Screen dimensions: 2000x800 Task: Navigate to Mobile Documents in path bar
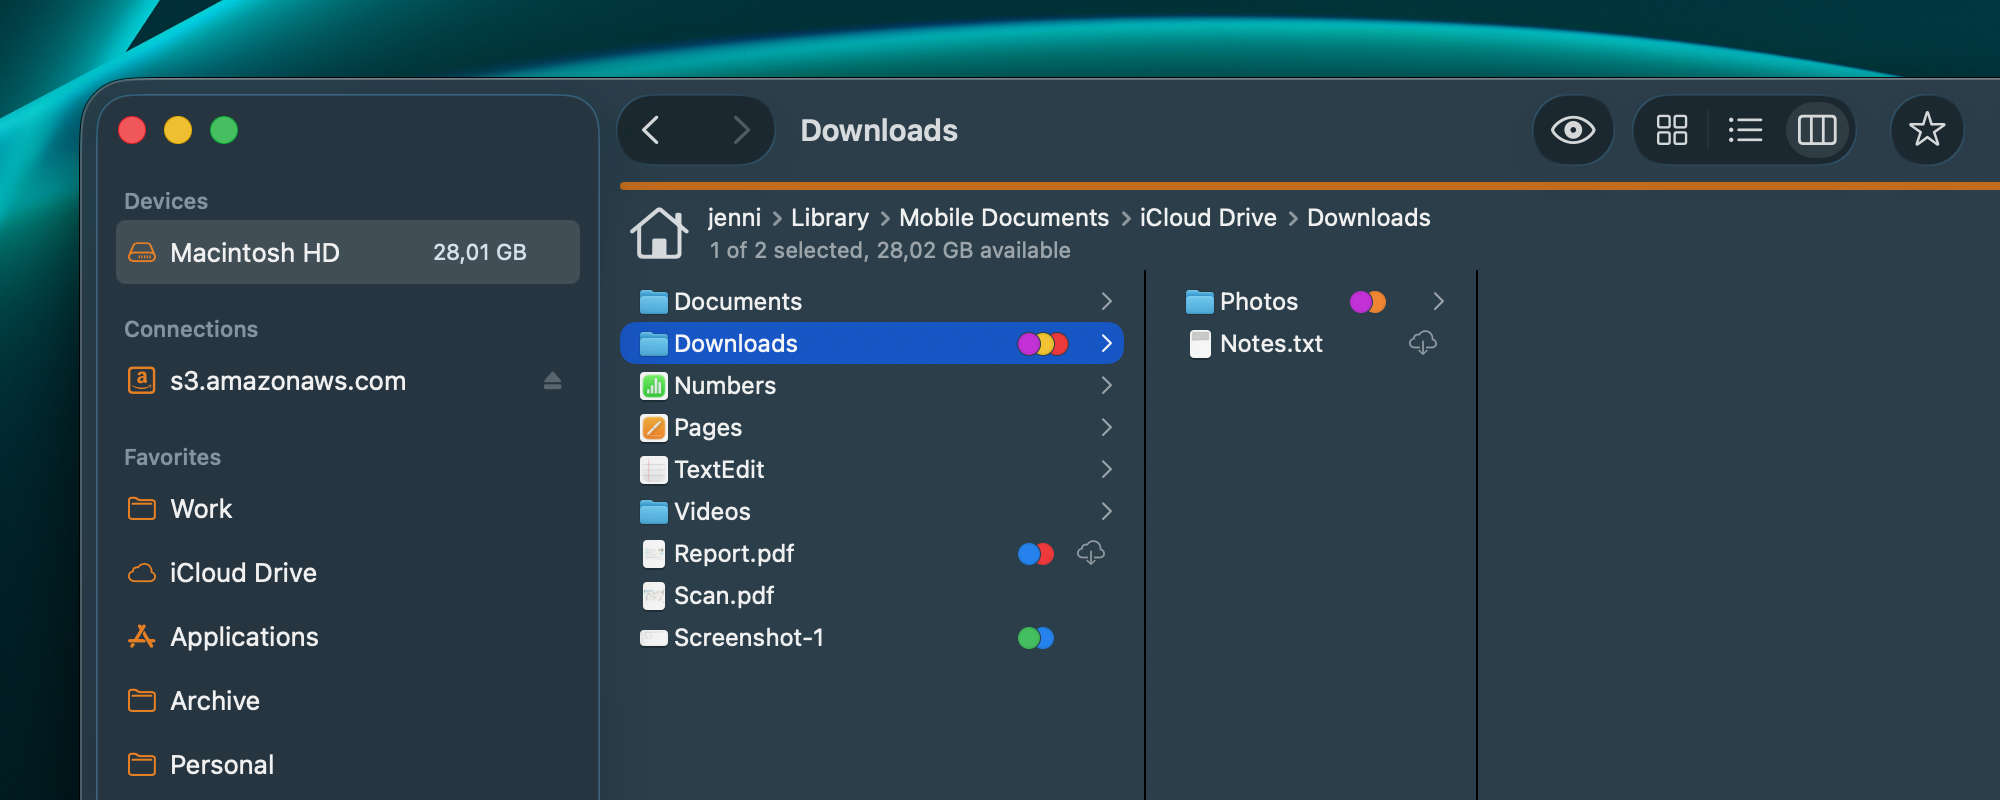pyautogui.click(x=1004, y=217)
